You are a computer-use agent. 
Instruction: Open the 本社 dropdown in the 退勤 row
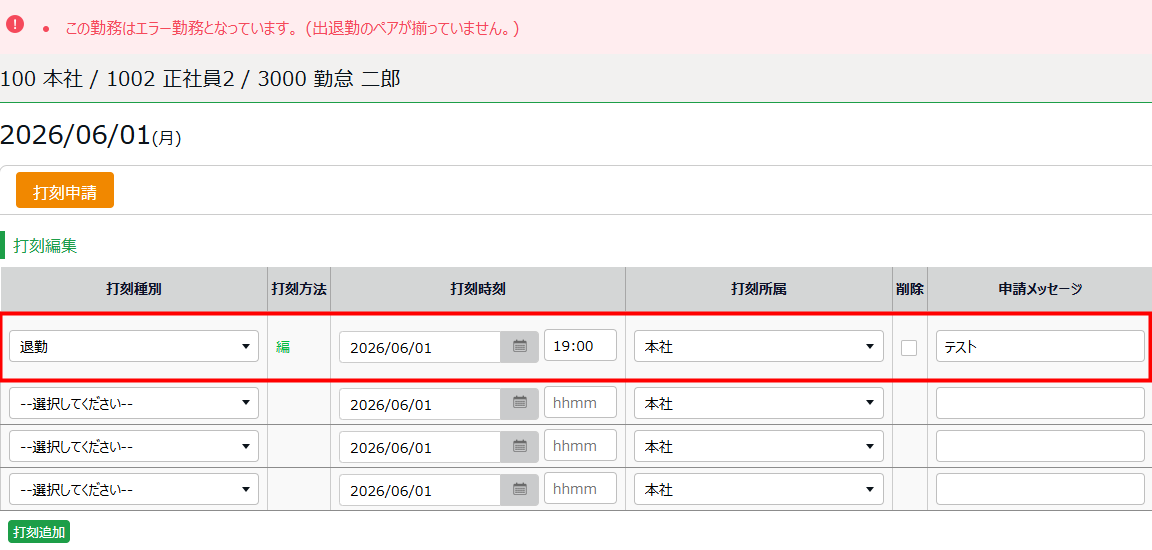[758, 347]
